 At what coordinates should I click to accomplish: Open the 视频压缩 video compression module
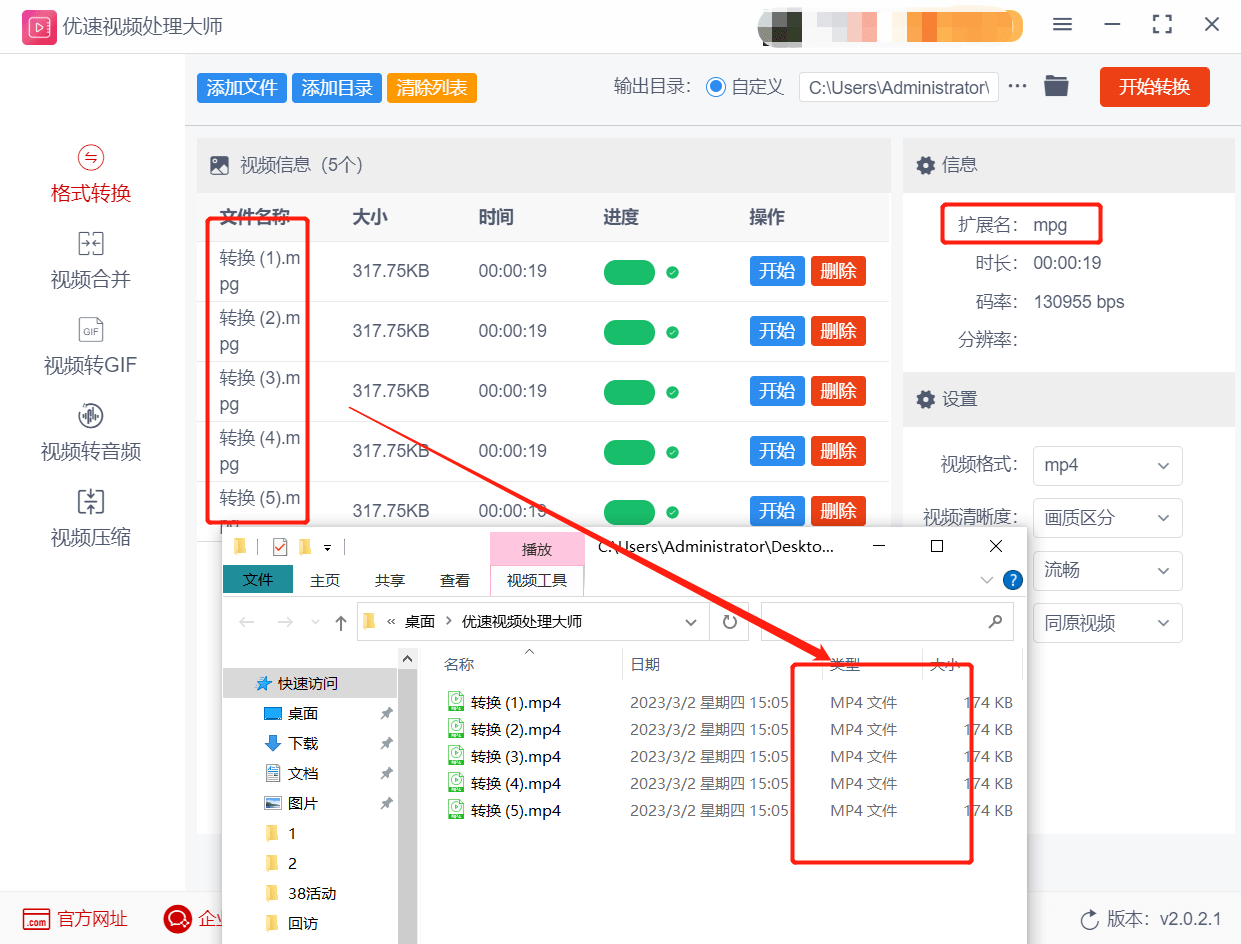[91, 519]
